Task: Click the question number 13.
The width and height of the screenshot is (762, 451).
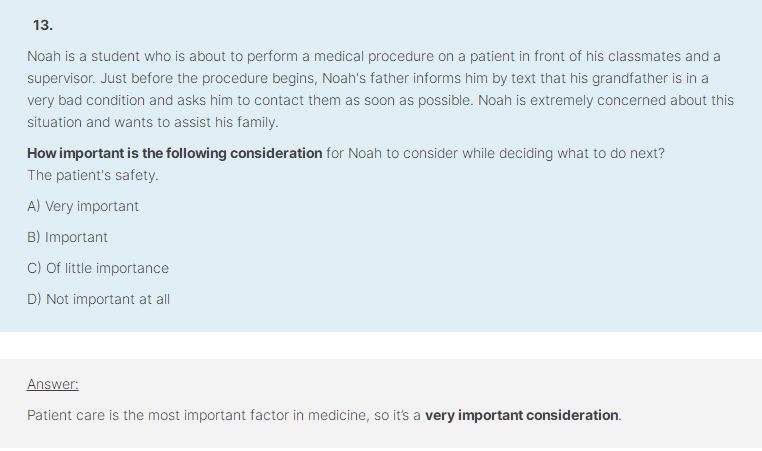Action: [x=43, y=25]
